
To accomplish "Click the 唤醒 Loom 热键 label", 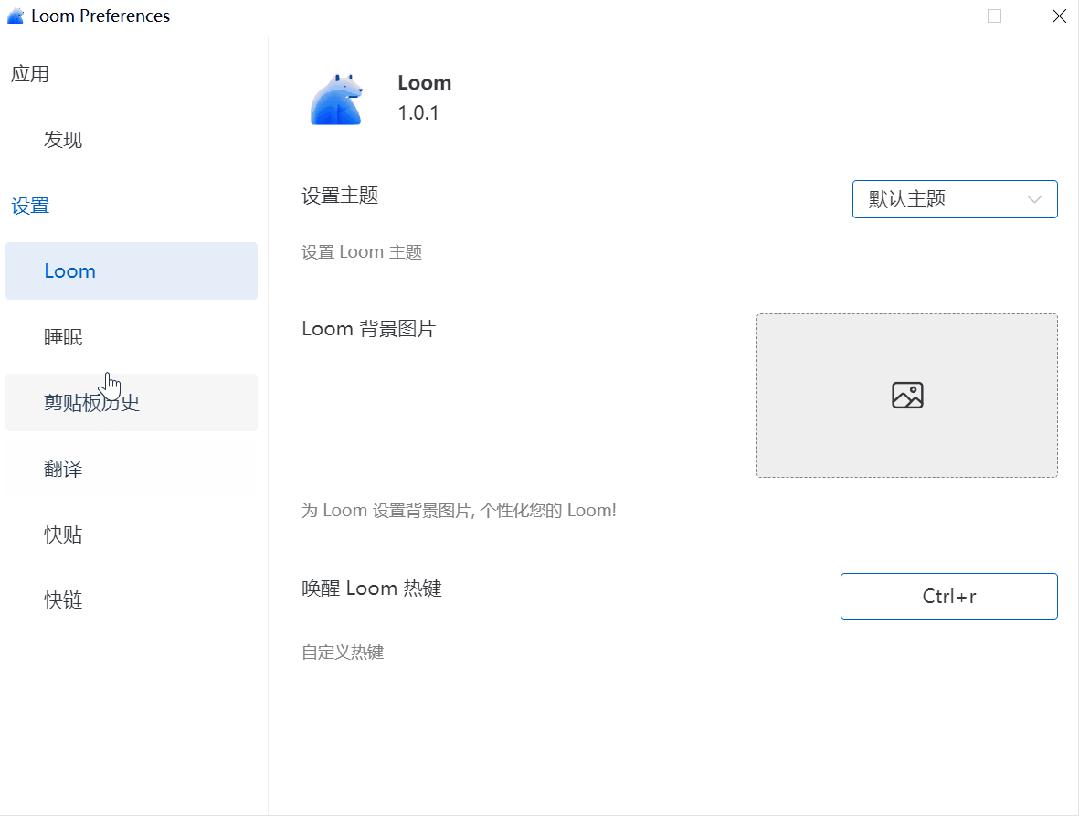I will click(x=371, y=588).
